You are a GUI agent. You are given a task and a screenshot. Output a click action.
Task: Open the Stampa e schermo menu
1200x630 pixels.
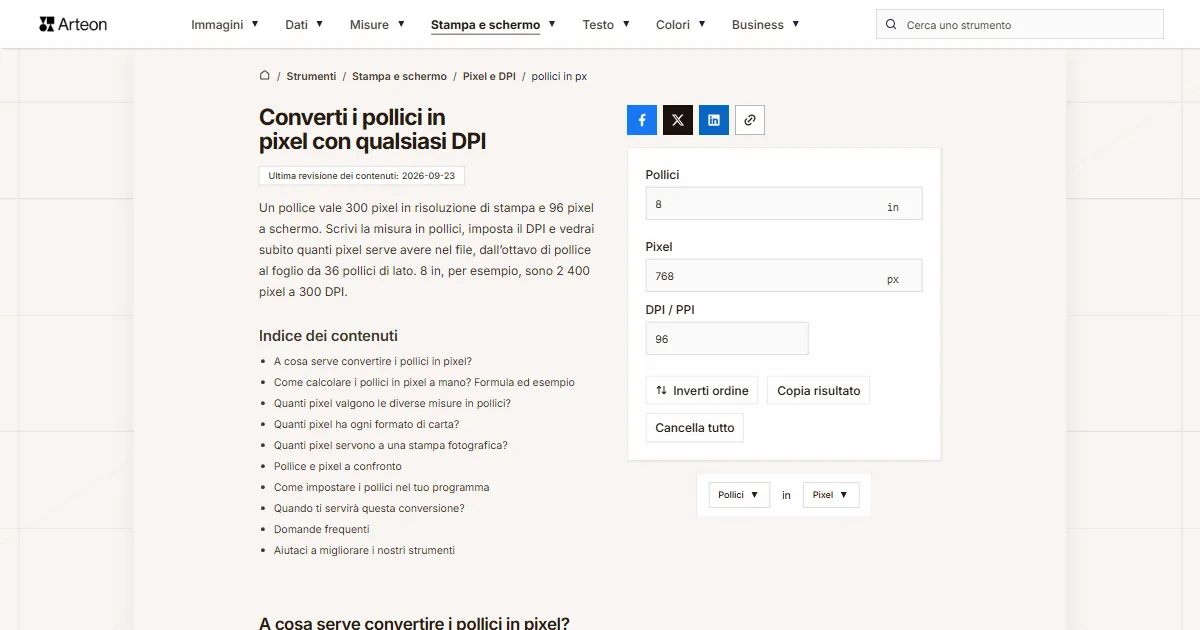click(x=493, y=25)
